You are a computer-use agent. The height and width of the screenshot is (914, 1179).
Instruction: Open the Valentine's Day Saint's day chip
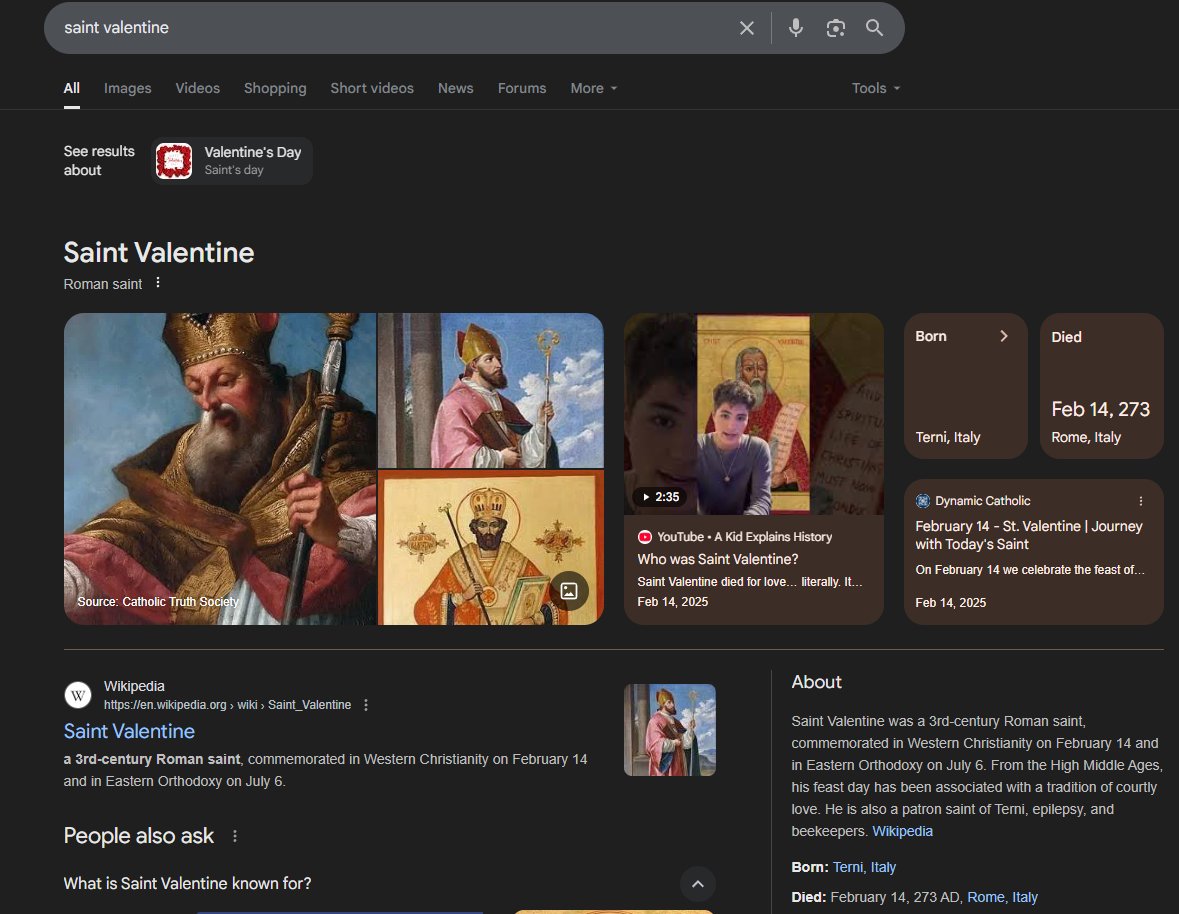coord(232,161)
